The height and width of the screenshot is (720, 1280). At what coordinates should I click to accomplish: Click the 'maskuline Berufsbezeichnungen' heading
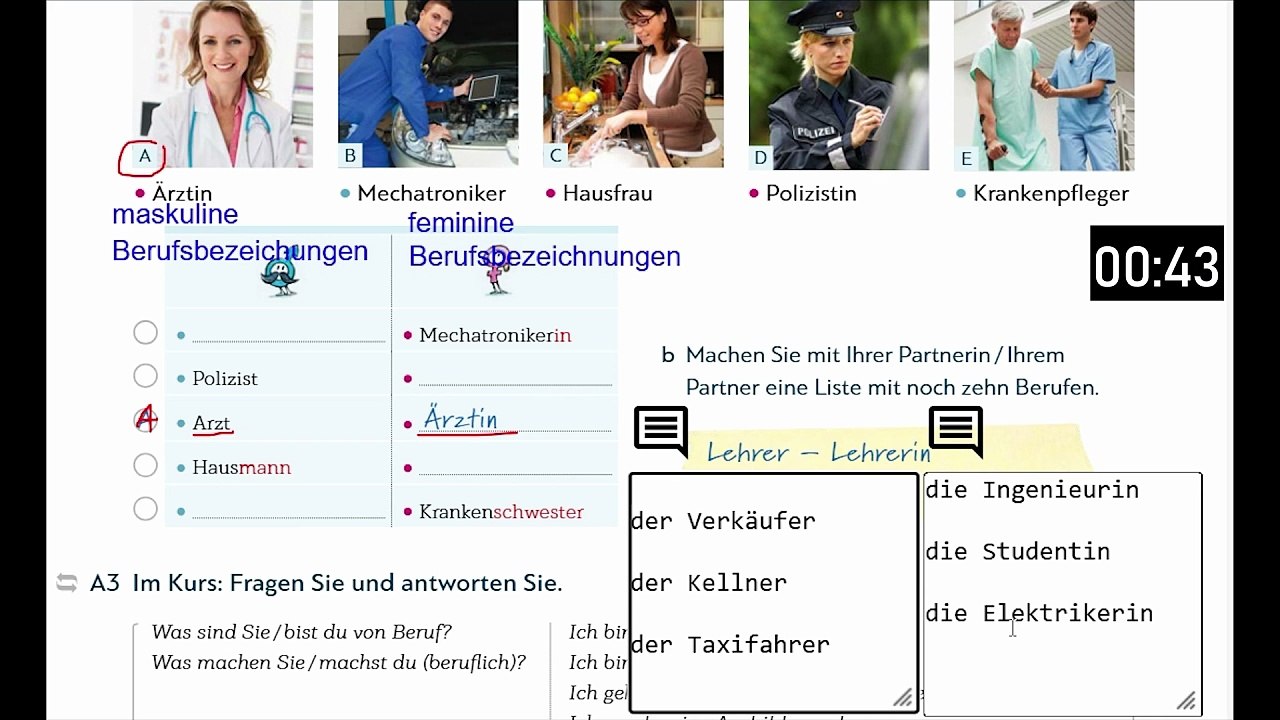[240, 233]
